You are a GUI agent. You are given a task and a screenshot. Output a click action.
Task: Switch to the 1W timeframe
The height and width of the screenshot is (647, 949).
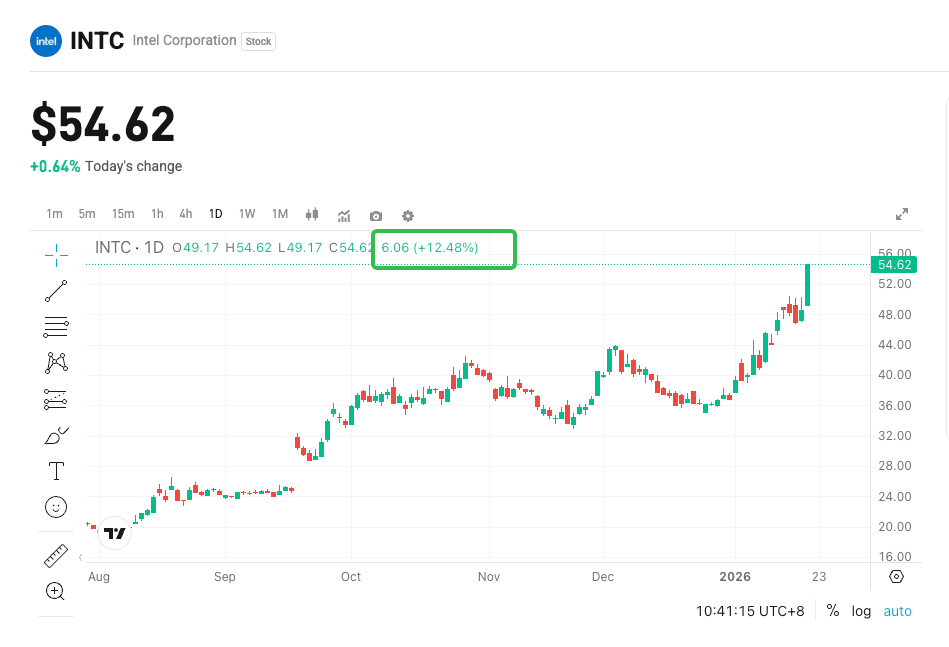247,214
